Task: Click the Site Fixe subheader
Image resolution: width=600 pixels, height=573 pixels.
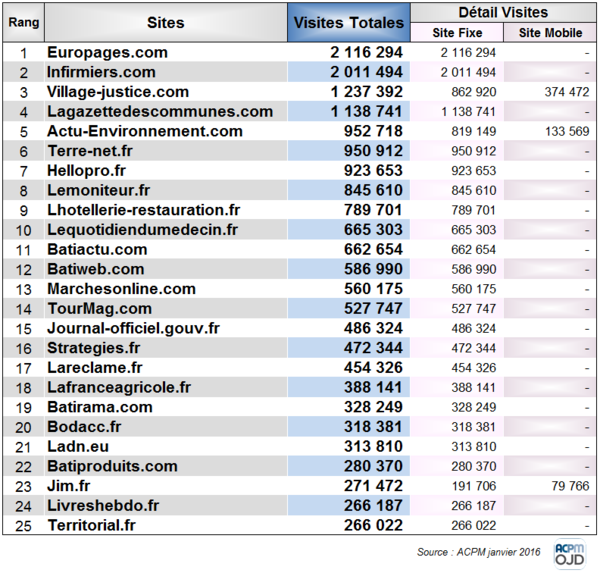Action: click(x=457, y=33)
